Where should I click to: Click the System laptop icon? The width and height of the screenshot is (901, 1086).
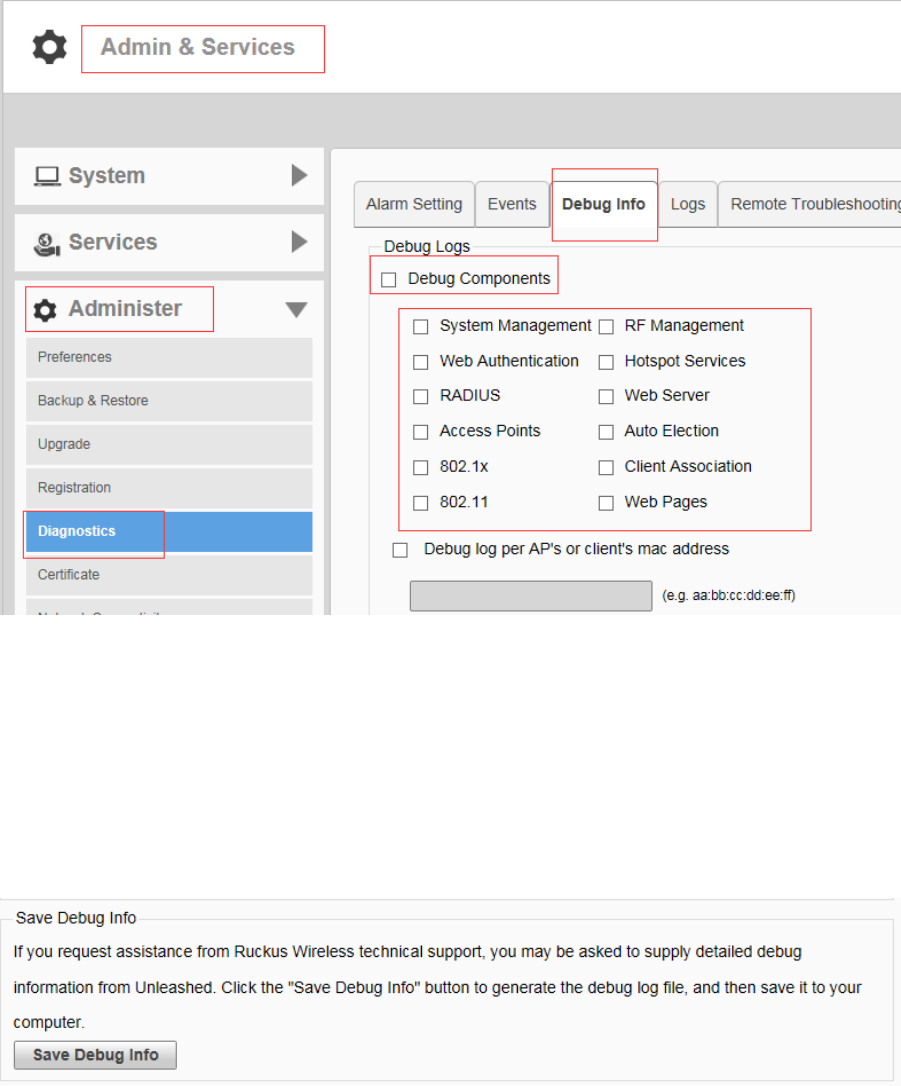tap(47, 177)
